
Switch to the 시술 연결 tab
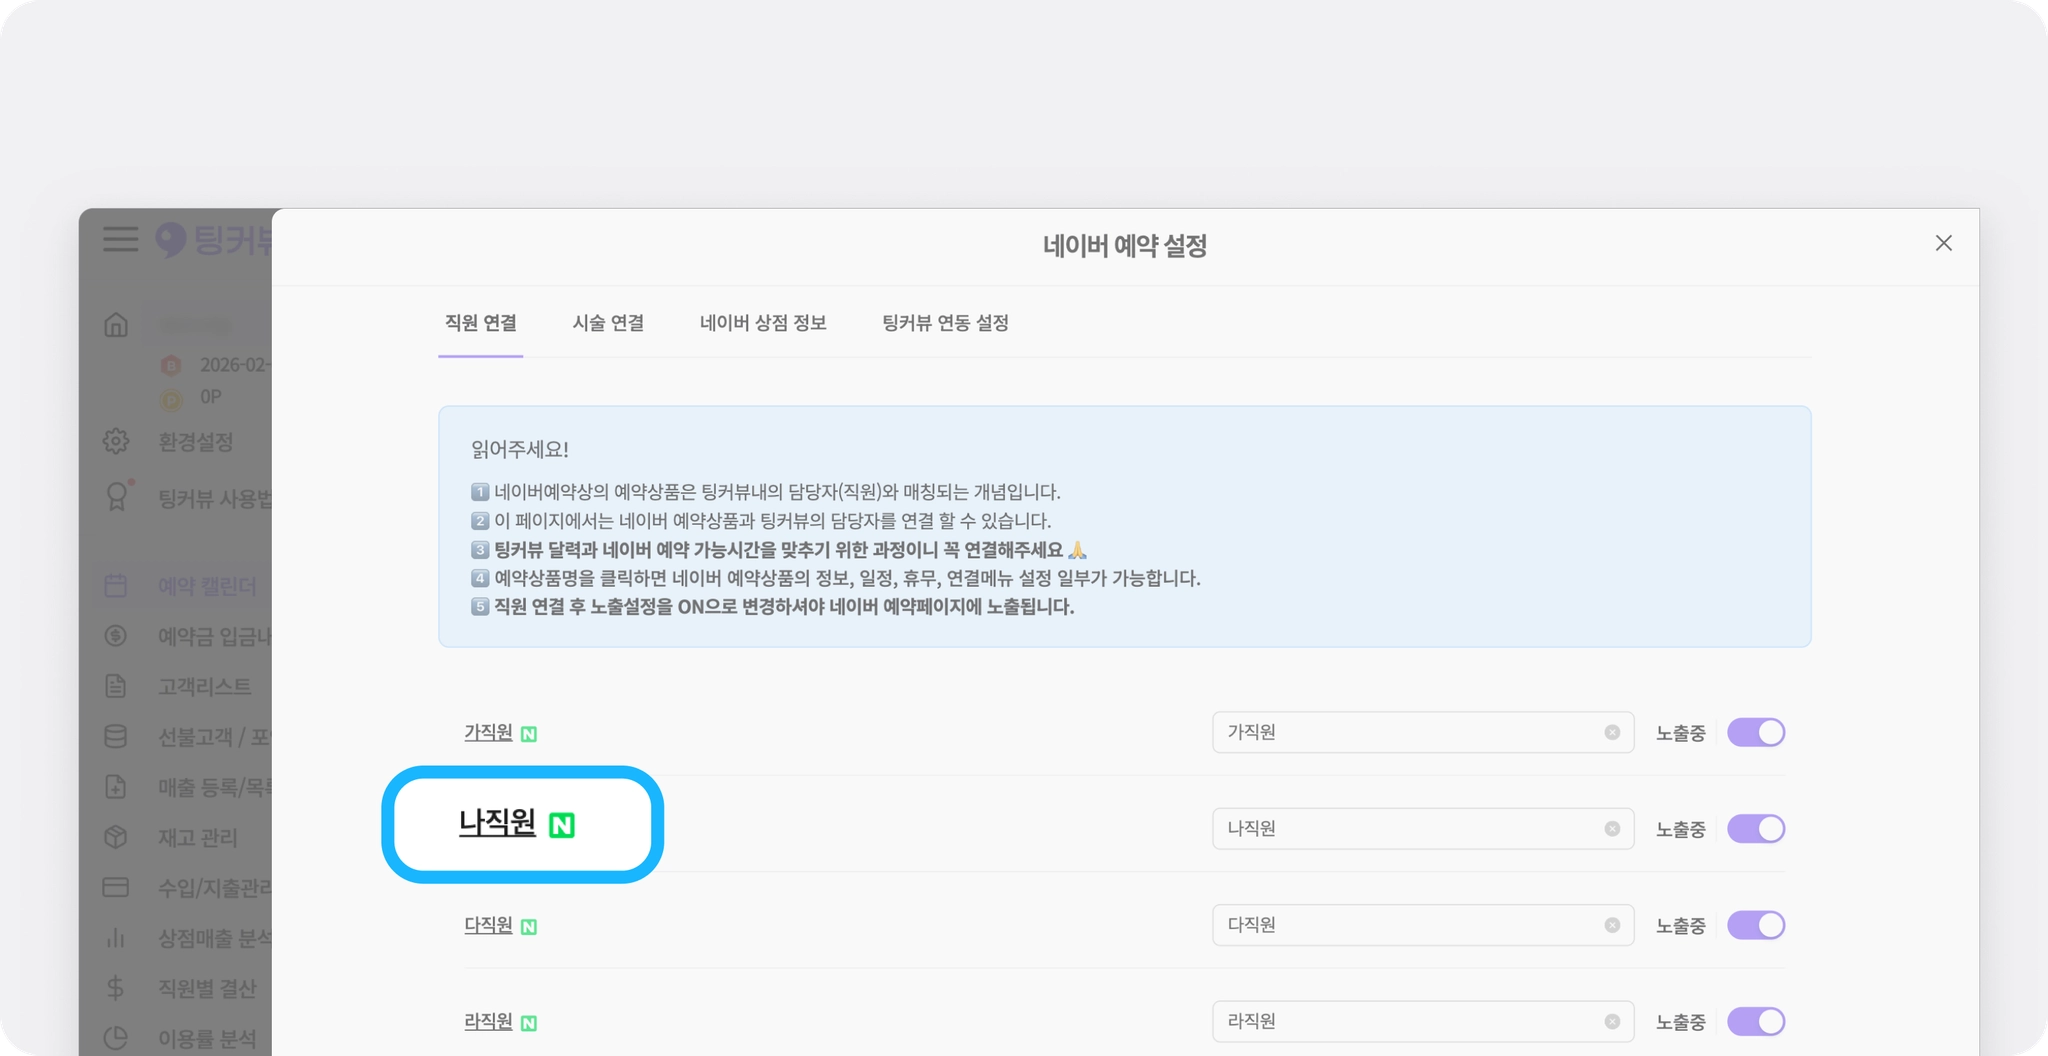(608, 323)
